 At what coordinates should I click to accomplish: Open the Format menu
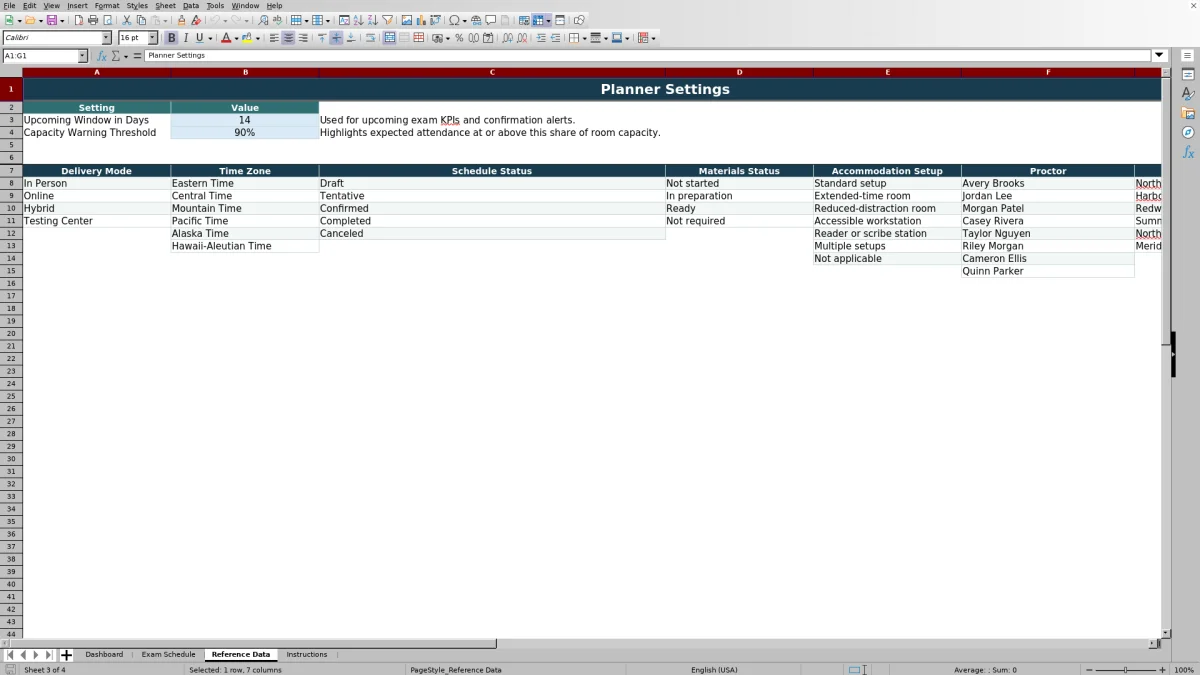pos(107,6)
